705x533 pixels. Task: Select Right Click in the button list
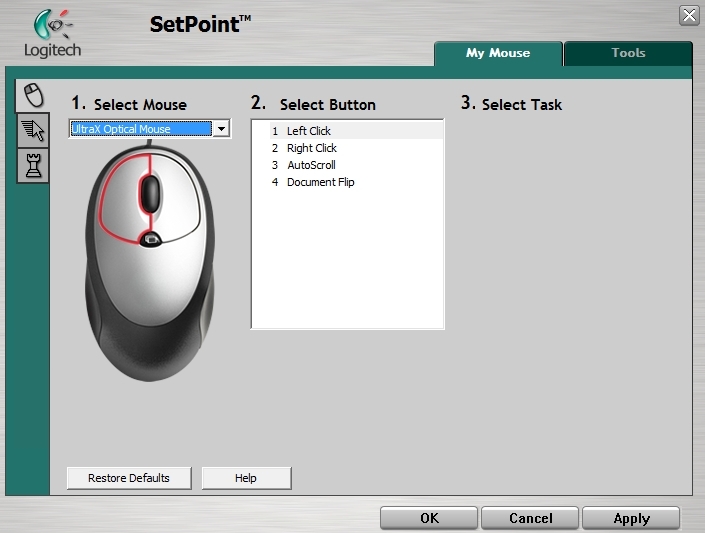[311, 148]
